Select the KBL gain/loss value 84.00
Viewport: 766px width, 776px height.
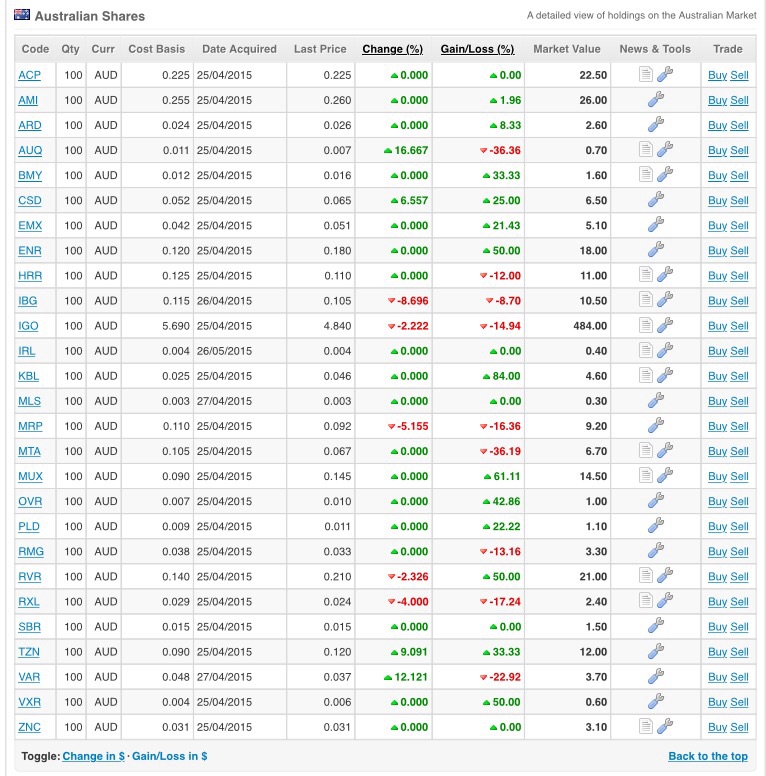506,376
